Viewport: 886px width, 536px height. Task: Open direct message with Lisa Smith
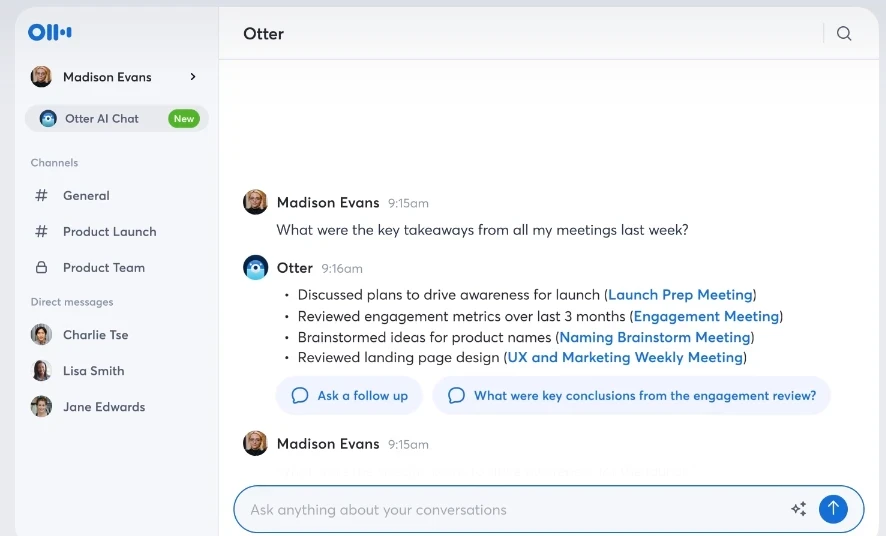click(93, 371)
